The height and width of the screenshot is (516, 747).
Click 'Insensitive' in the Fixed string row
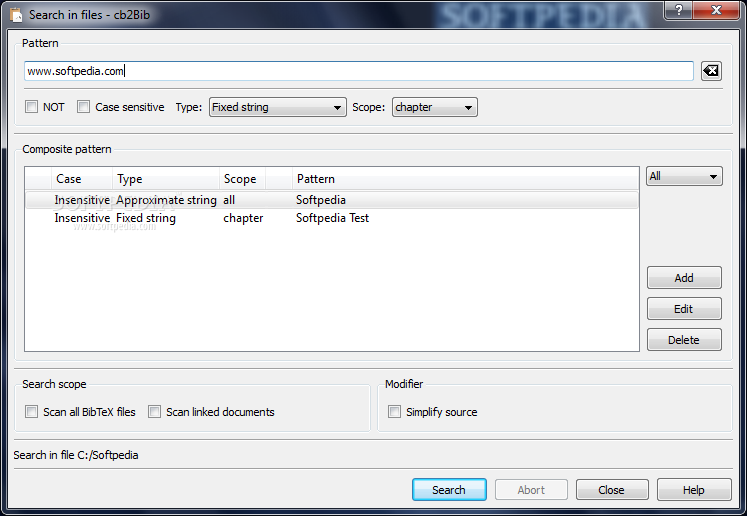click(82, 218)
